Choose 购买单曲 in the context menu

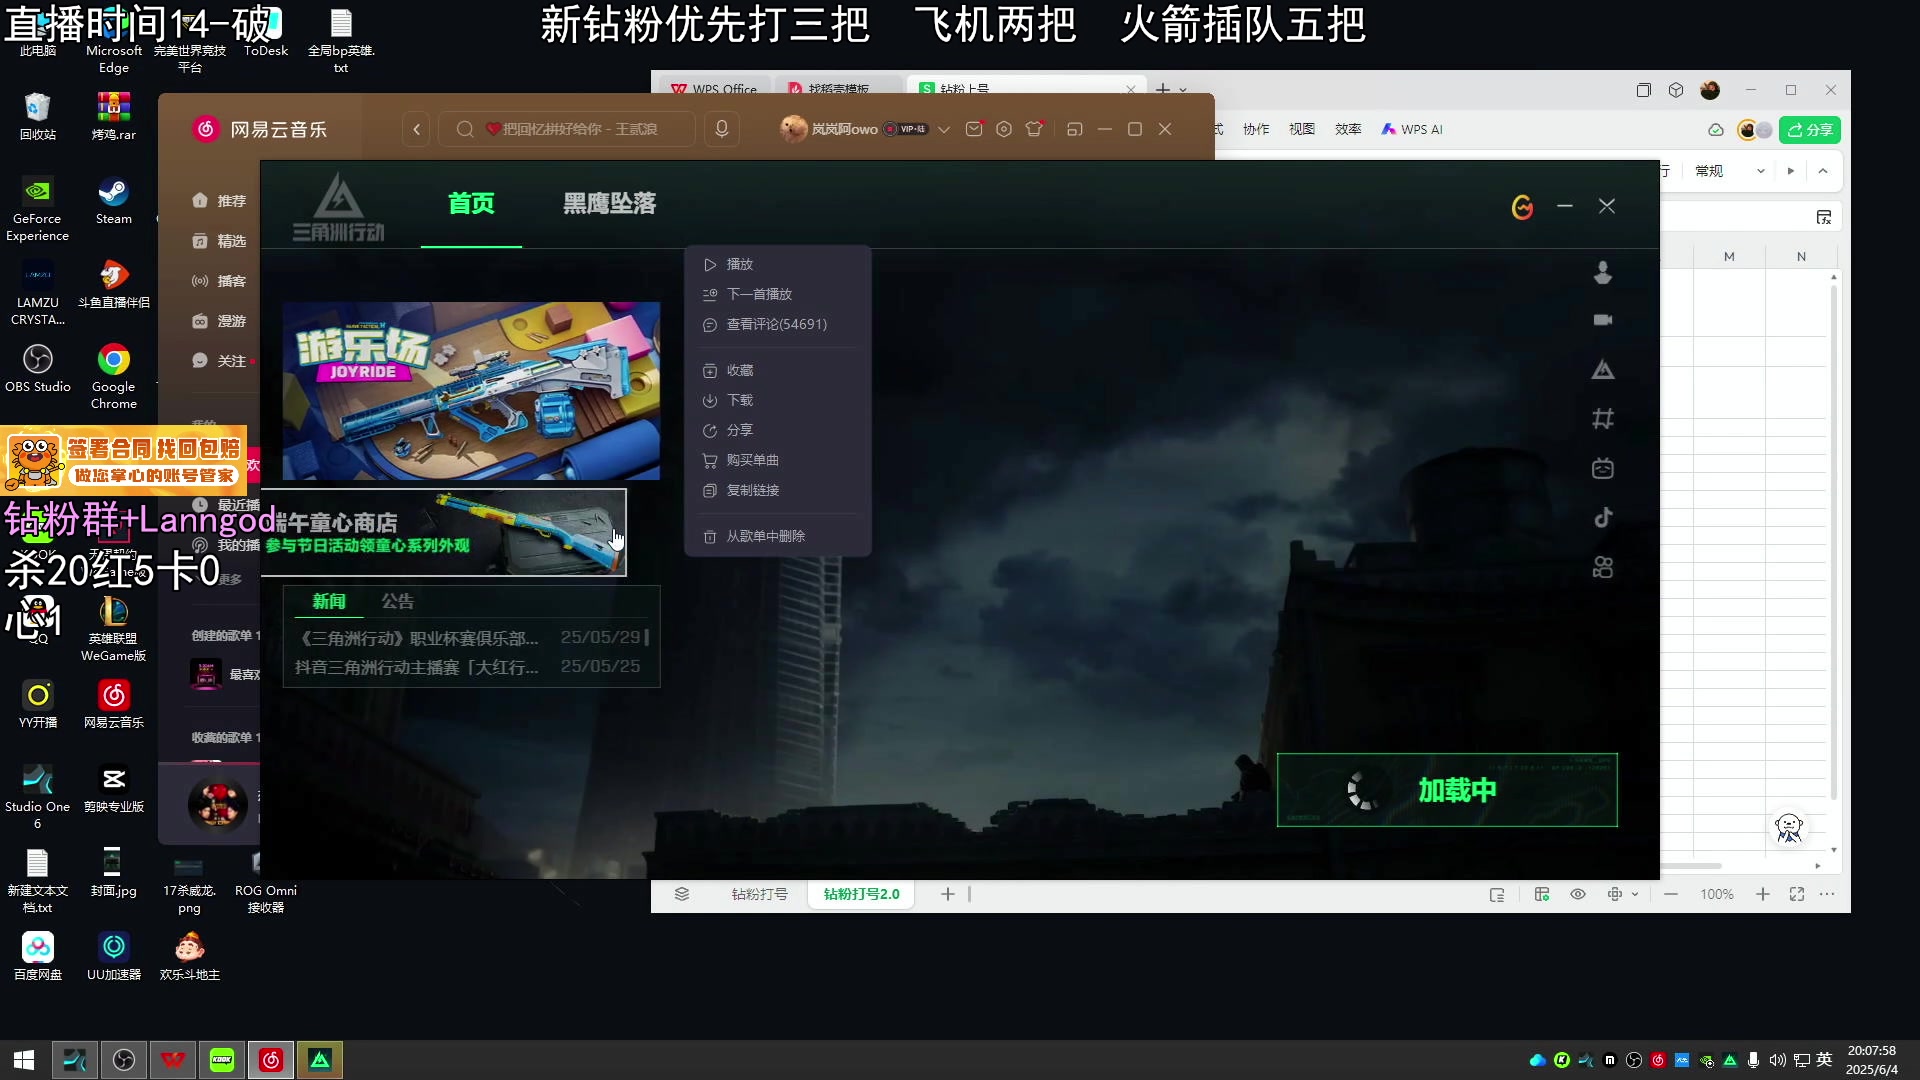777,460
